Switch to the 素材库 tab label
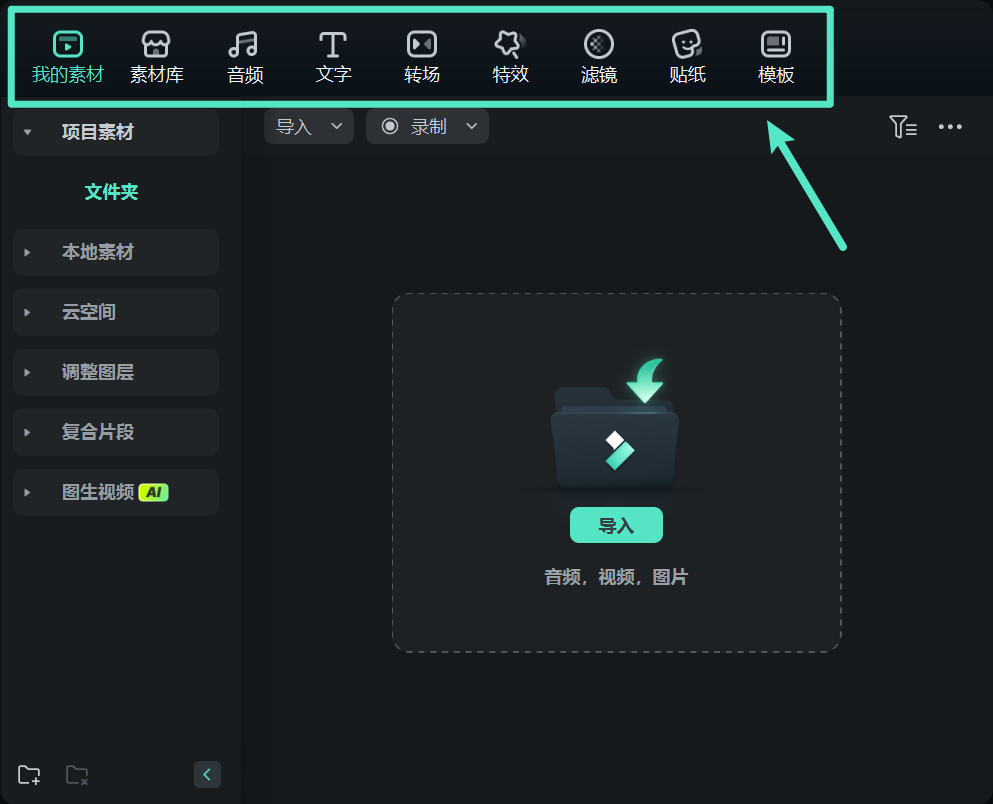The width and height of the screenshot is (993, 804). point(156,75)
